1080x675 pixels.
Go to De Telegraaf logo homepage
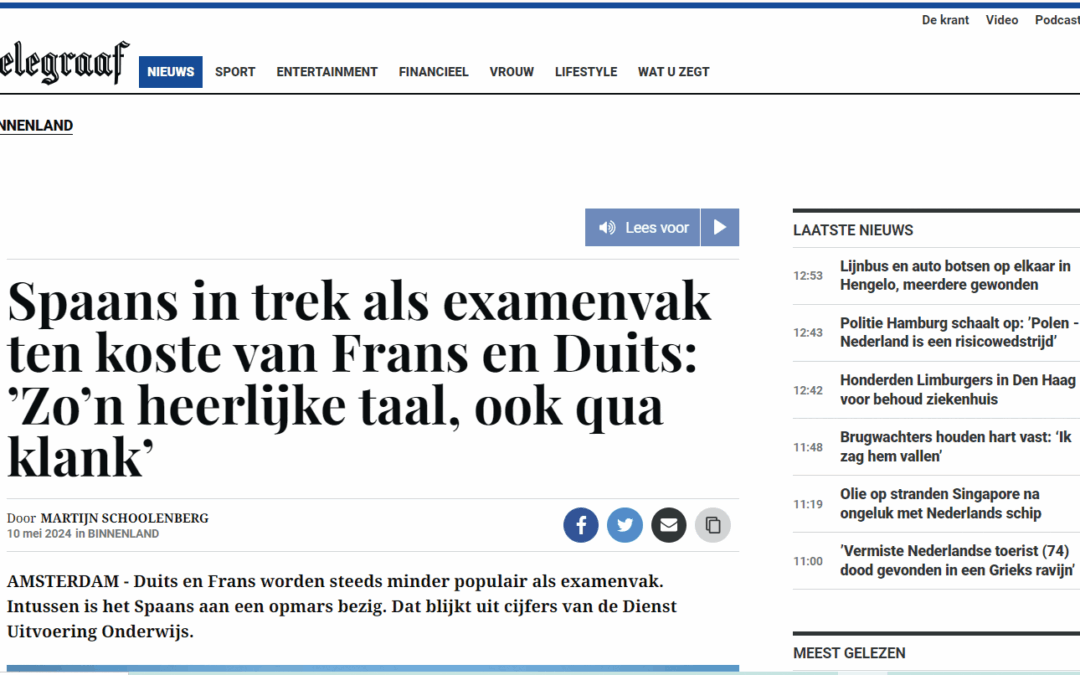[64, 62]
